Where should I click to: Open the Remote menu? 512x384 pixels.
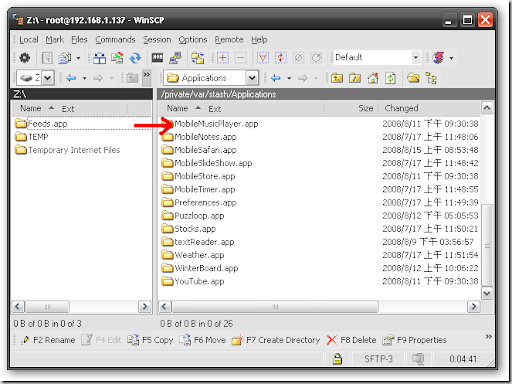229,40
